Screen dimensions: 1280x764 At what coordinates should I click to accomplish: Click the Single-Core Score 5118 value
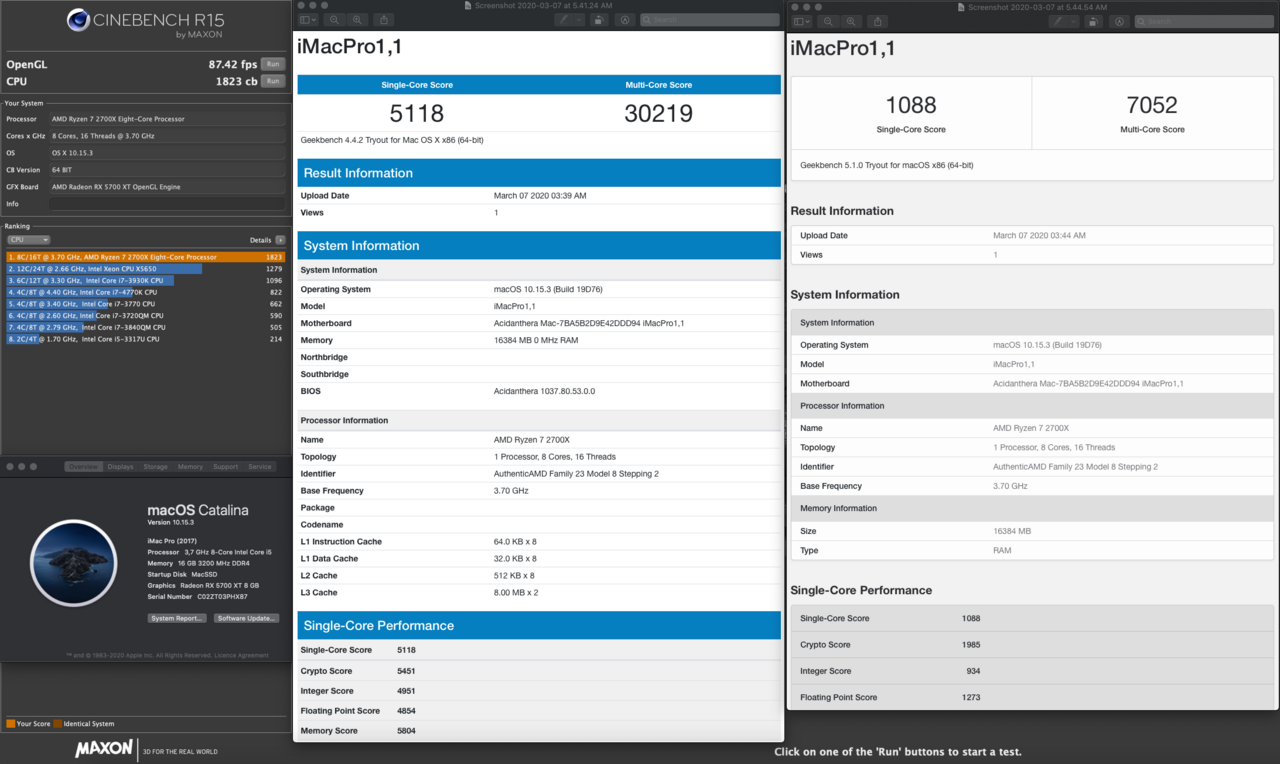coord(417,114)
